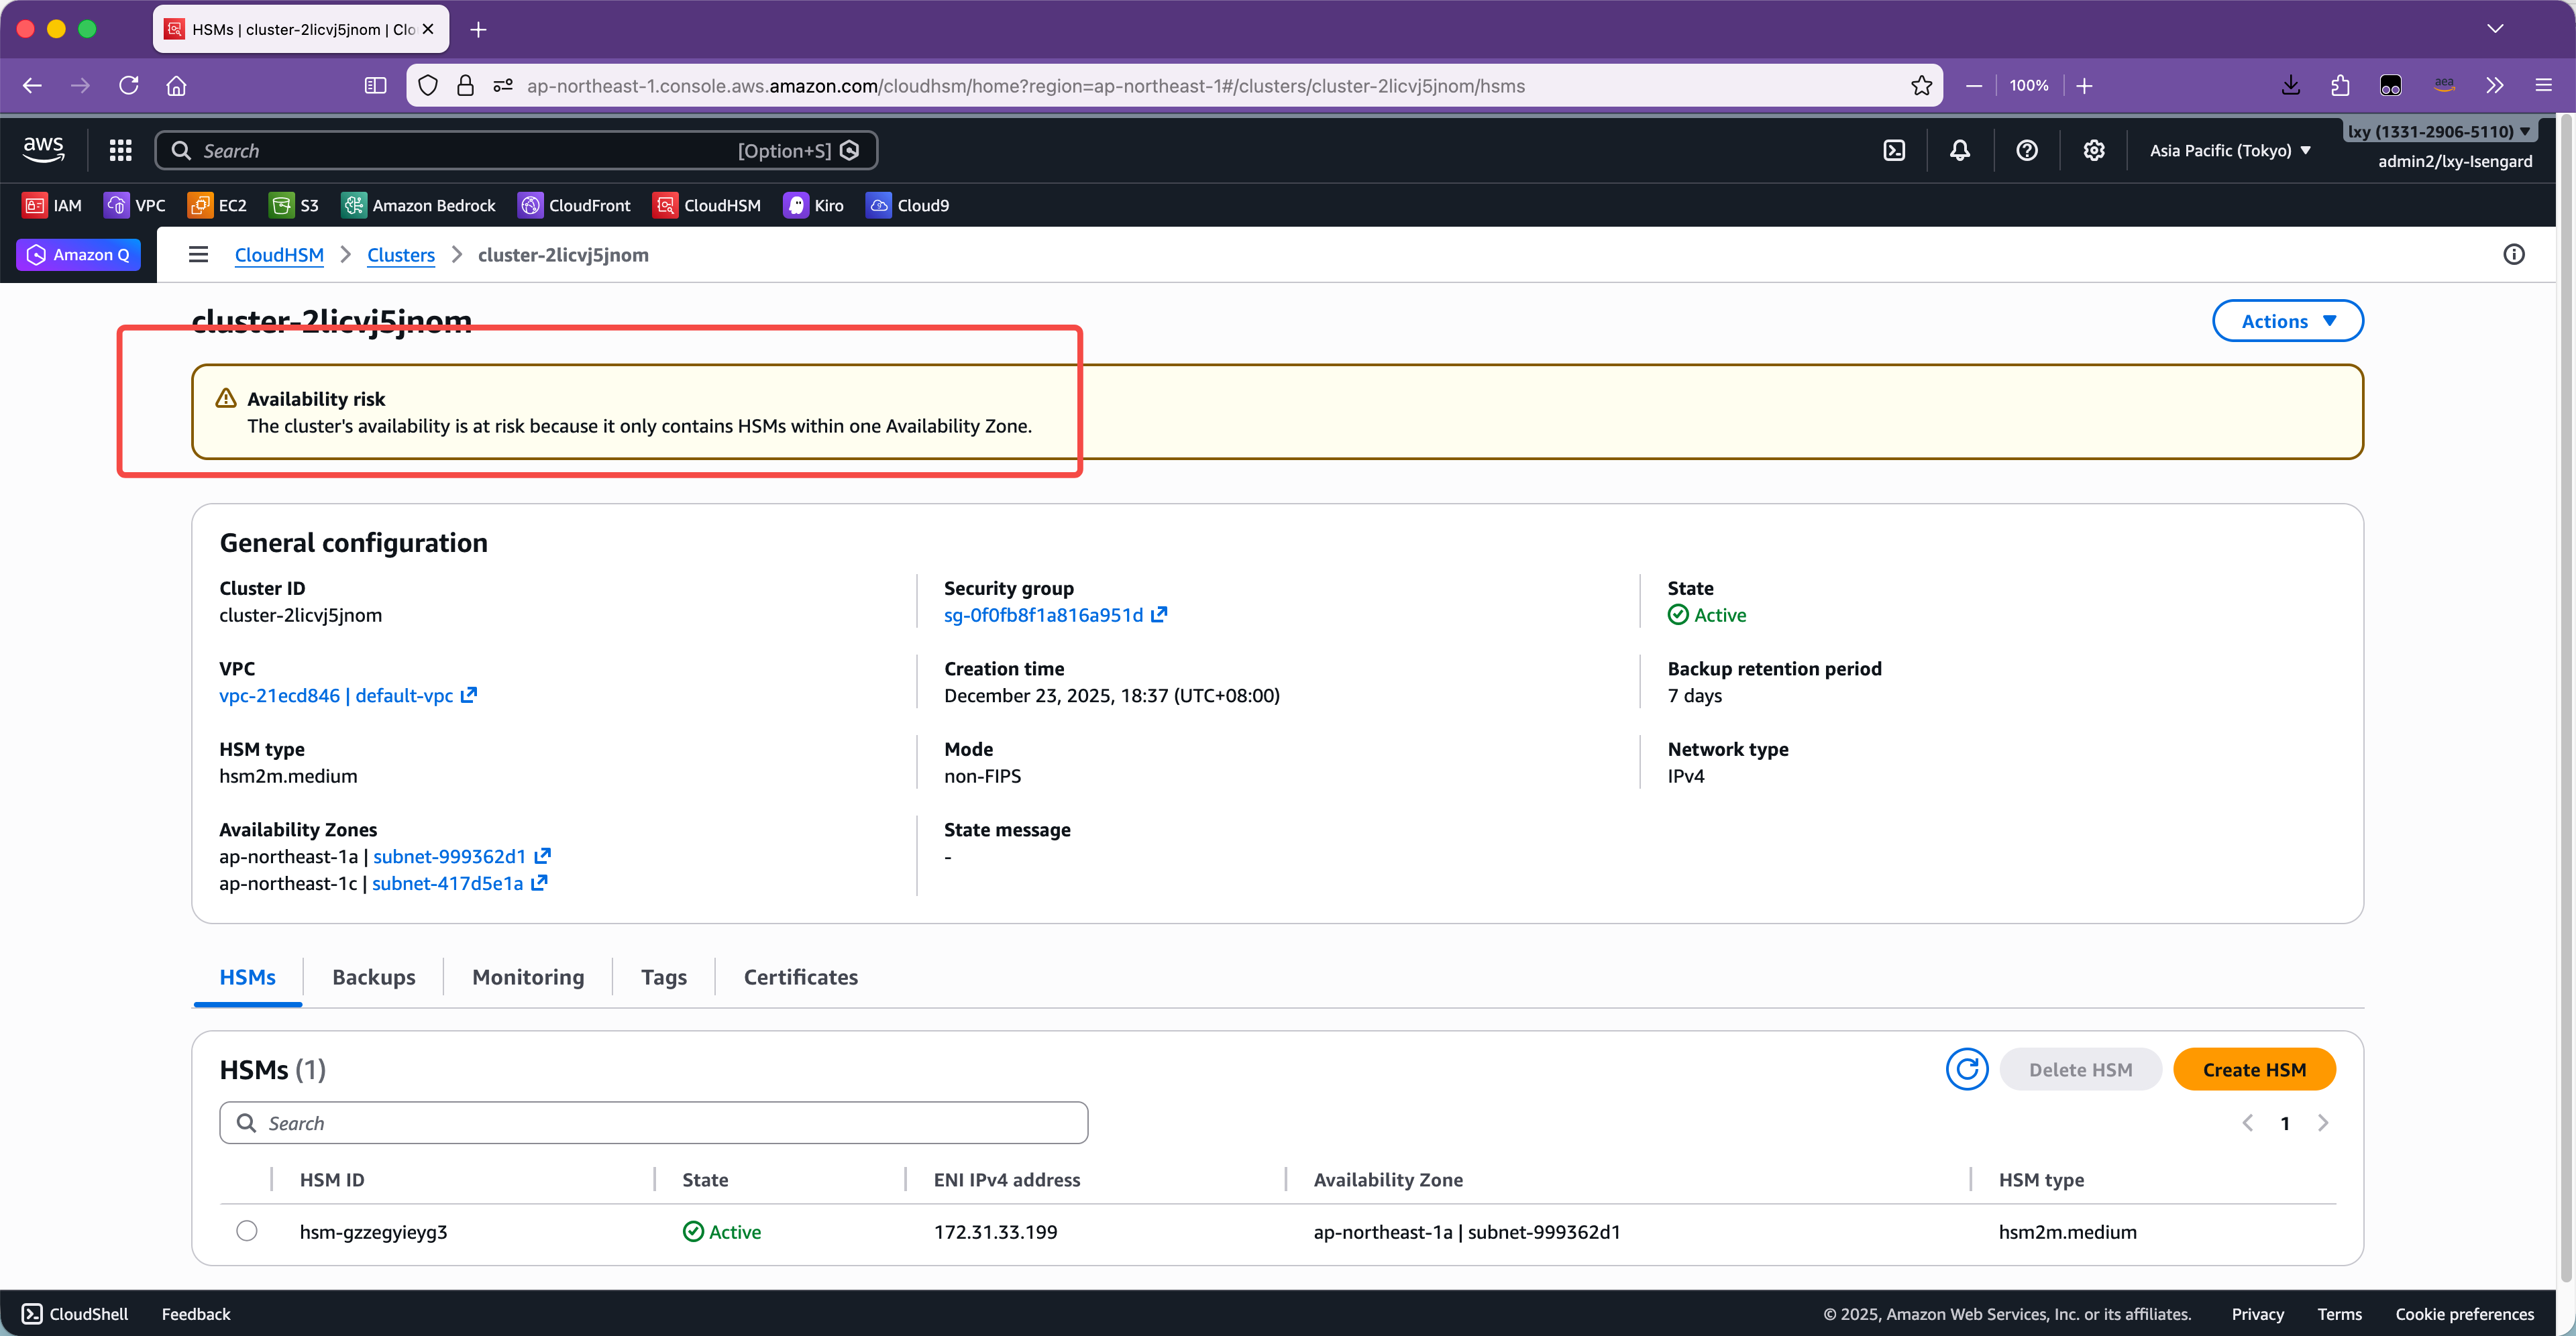Switch to the Monitoring tab
This screenshot has width=2576, height=1336.
[528, 977]
